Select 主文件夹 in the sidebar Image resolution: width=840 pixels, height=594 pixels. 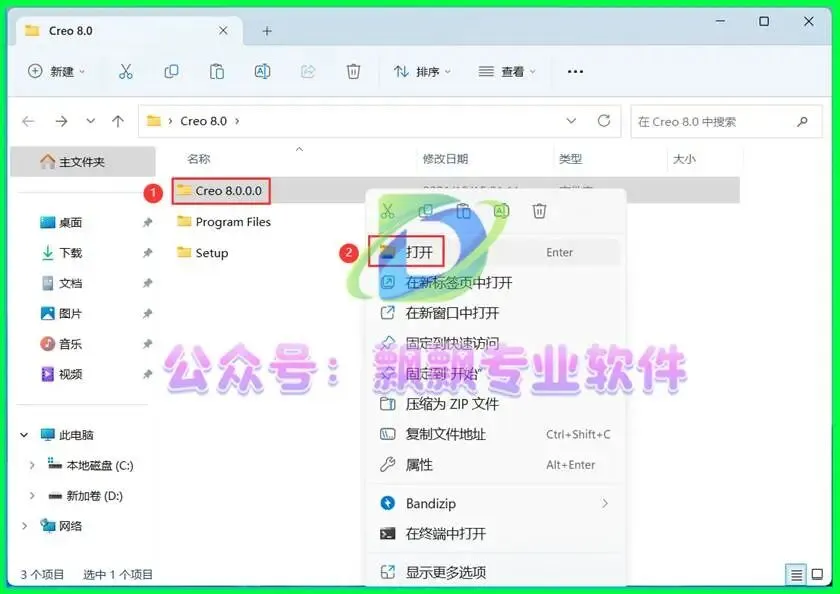82,162
